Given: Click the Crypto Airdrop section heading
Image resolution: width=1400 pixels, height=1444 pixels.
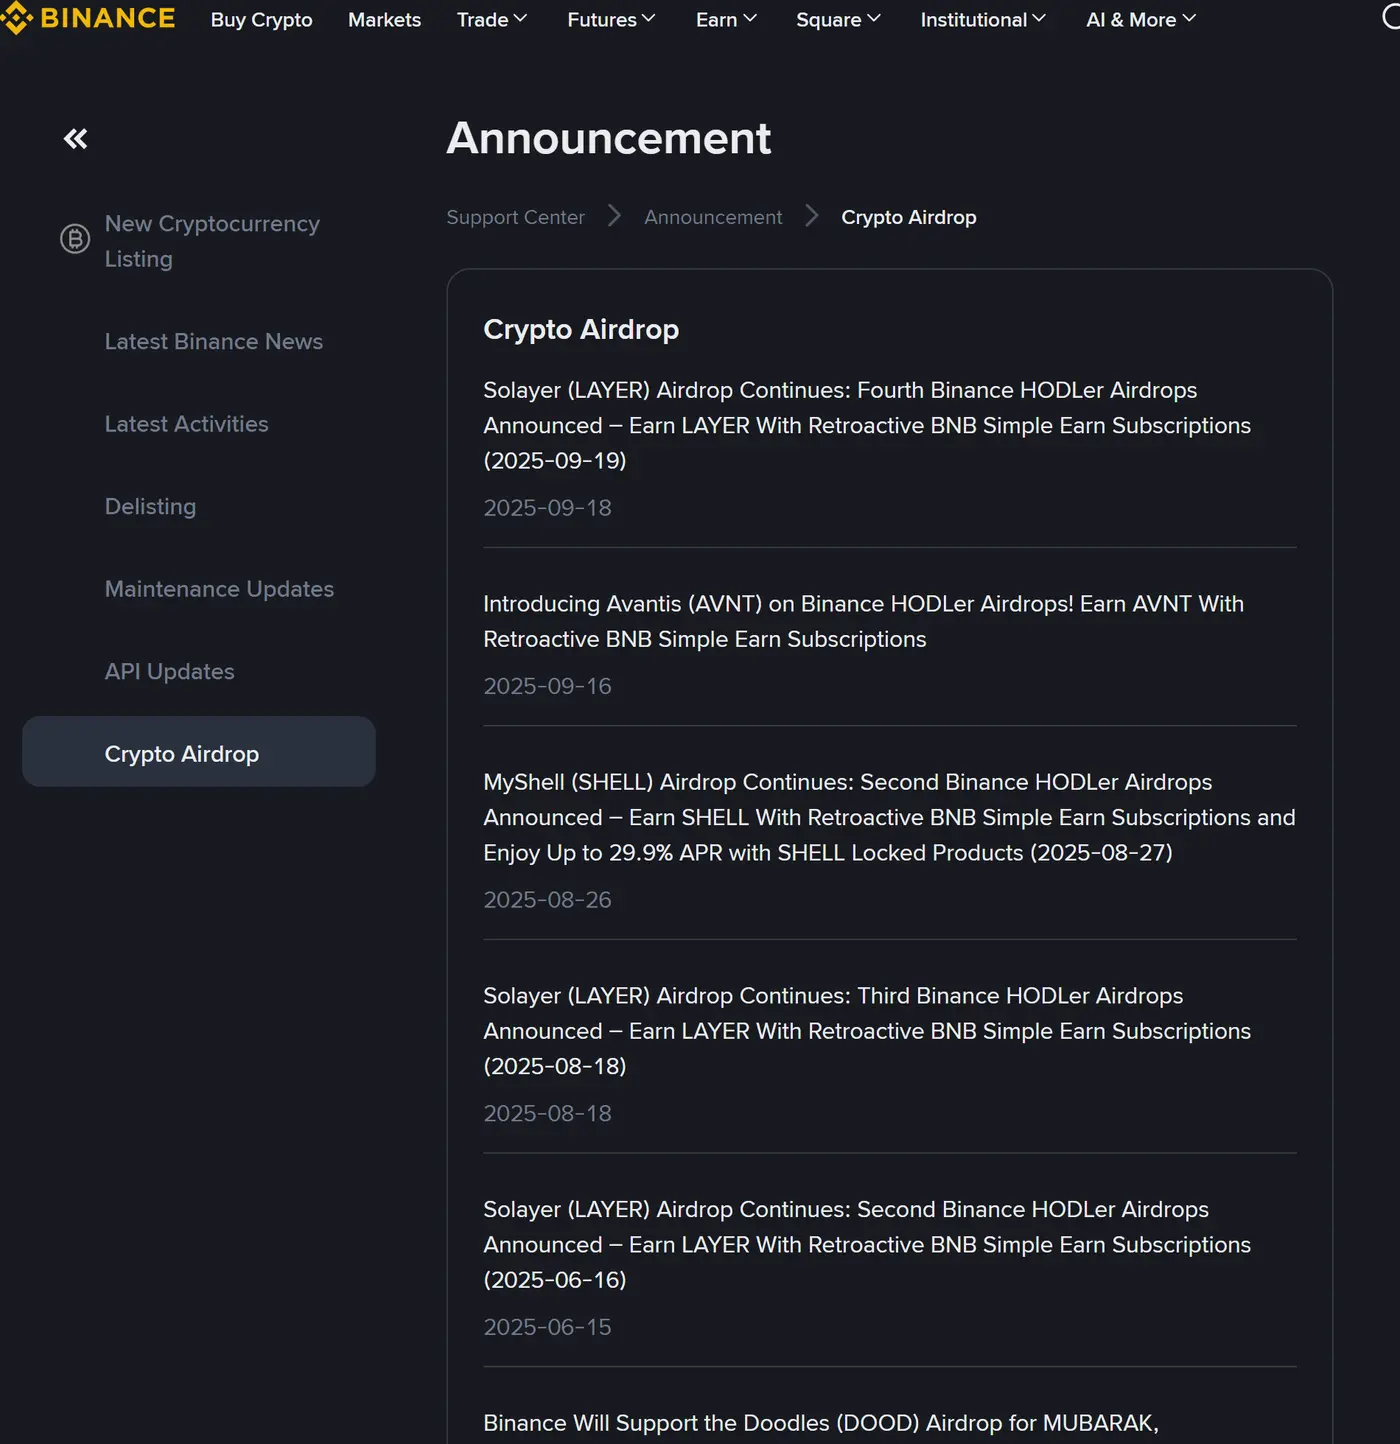Looking at the screenshot, I should coord(581,329).
